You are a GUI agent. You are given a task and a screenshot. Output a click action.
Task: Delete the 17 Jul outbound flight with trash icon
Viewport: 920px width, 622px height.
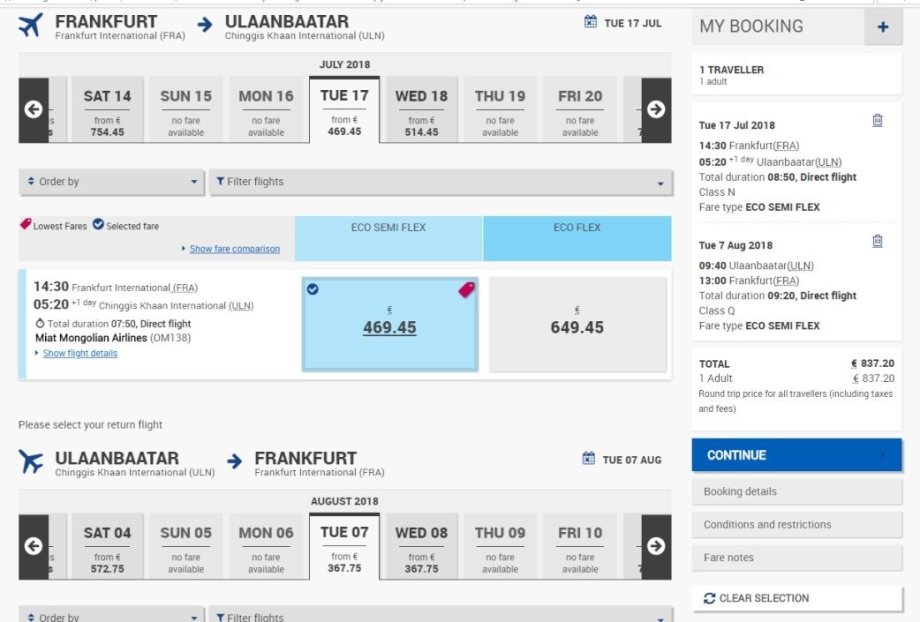[x=877, y=121]
